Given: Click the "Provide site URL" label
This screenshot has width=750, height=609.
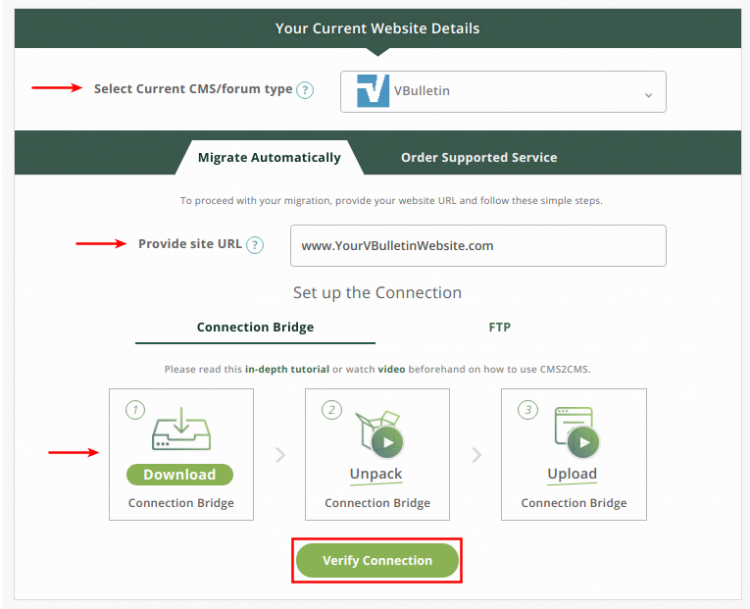Looking at the screenshot, I should tap(190, 244).
